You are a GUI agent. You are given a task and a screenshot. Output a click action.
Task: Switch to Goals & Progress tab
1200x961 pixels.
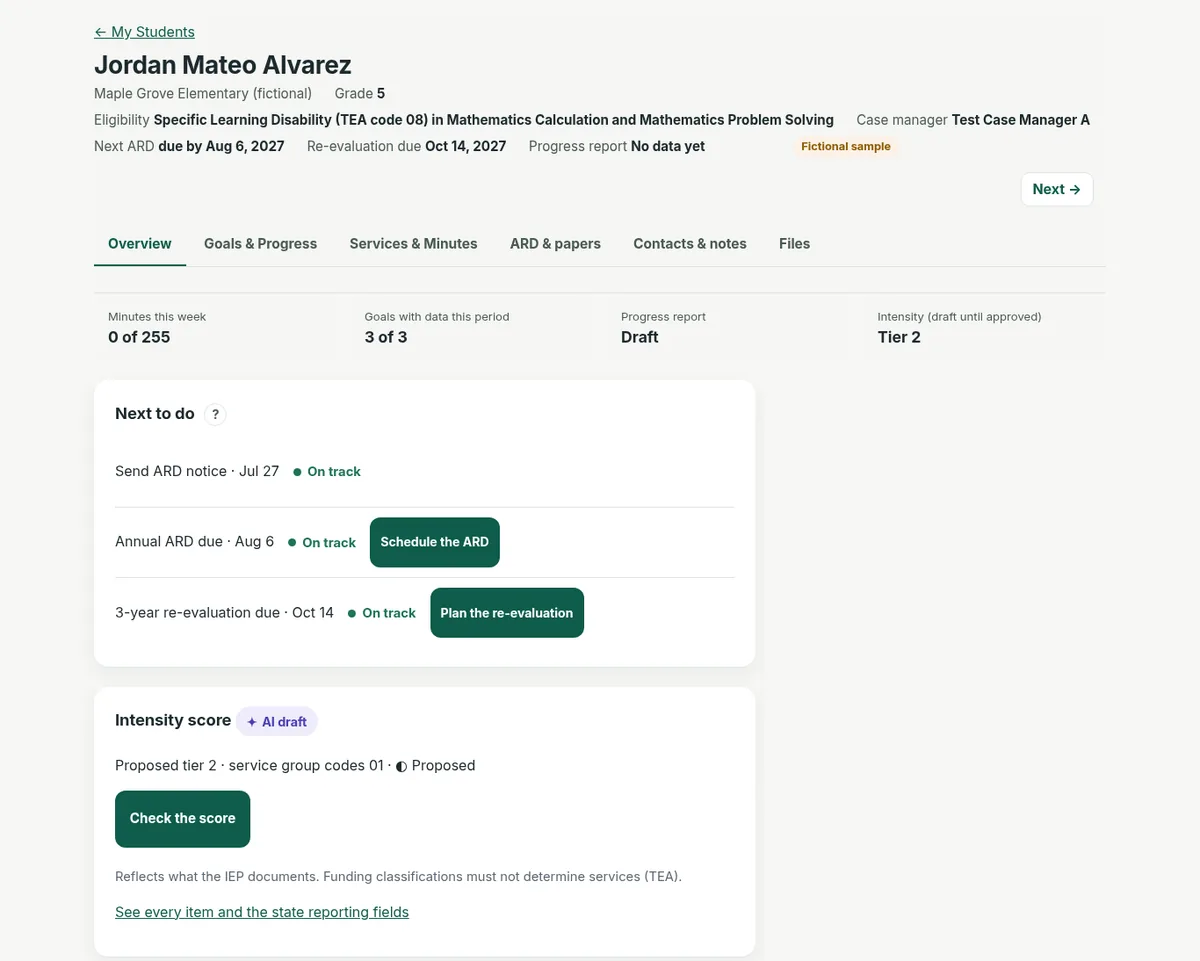click(260, 243)
